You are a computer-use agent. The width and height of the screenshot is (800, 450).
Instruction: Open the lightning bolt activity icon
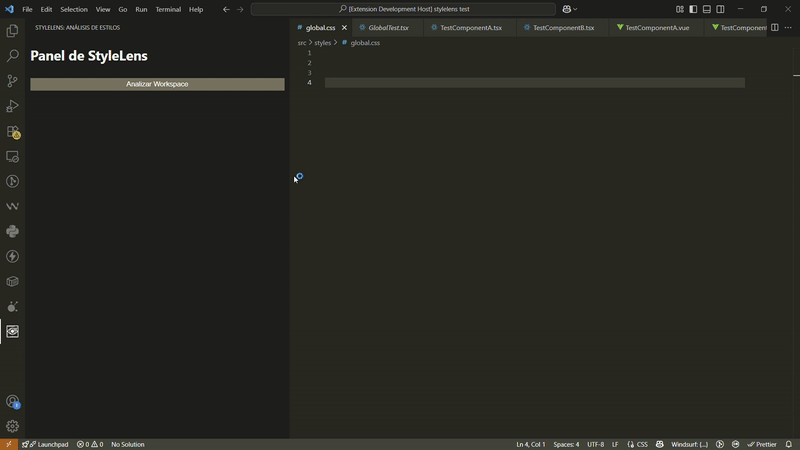tap(12, 256)
